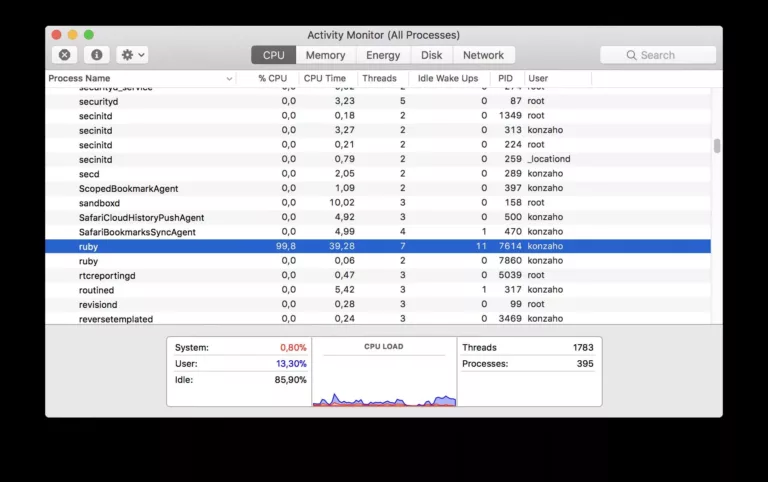
Task: Sort by Idle Wake Ups column
Action: click(x=448, y=78)
